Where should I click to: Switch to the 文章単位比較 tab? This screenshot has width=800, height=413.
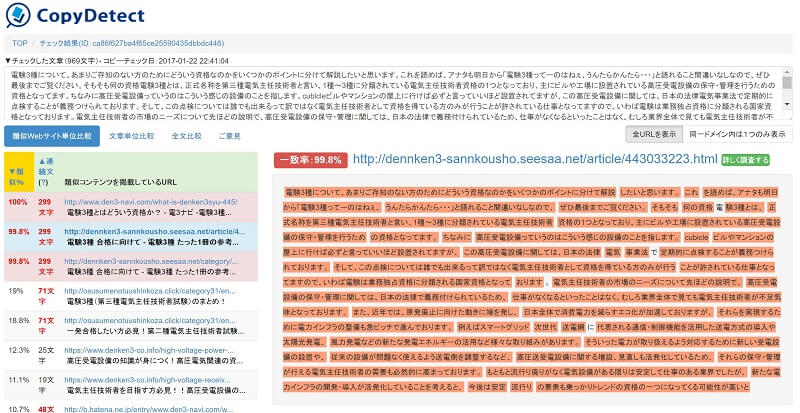point(132,136)
